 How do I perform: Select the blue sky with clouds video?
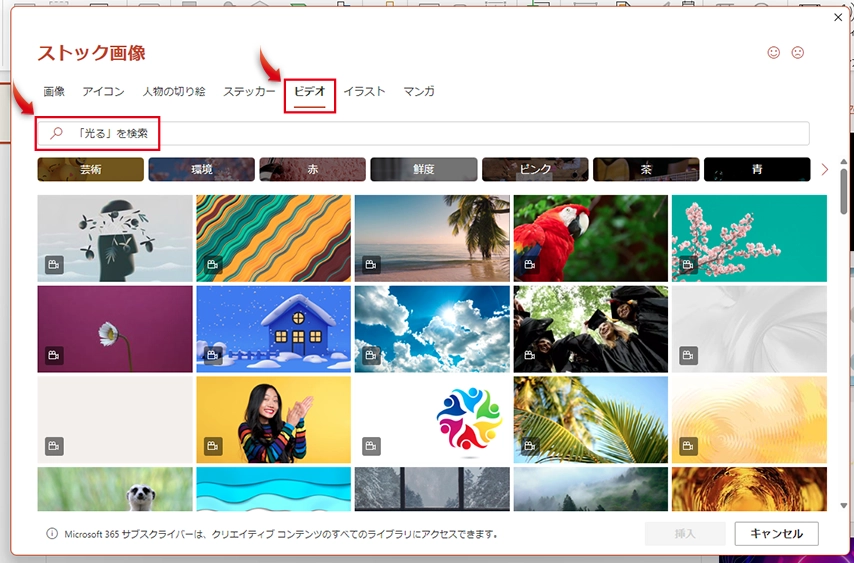[x=432, y=329]
